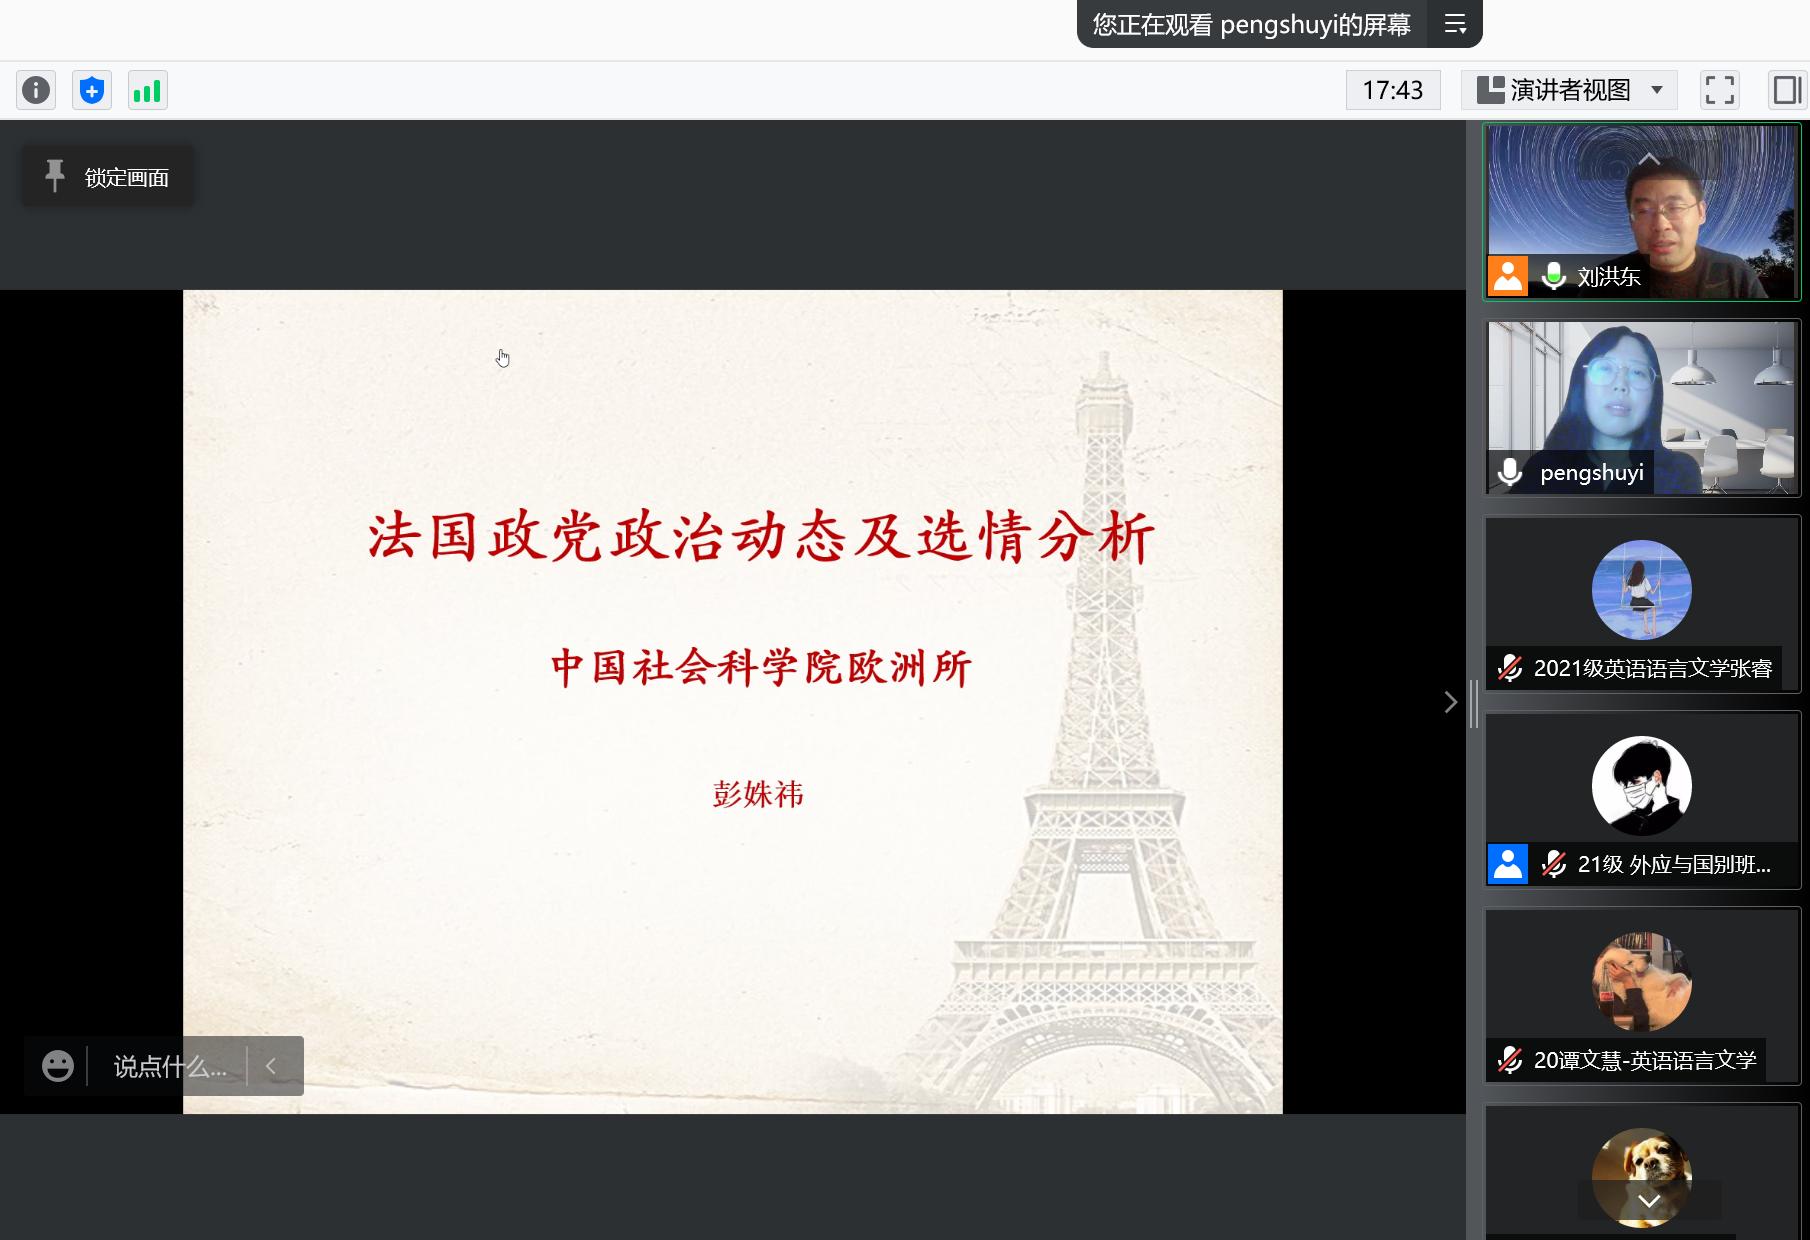Click the orange profile icon on 刘洪东
The height and width of the screenshot is (1240, 1810).
[1508, 276]
